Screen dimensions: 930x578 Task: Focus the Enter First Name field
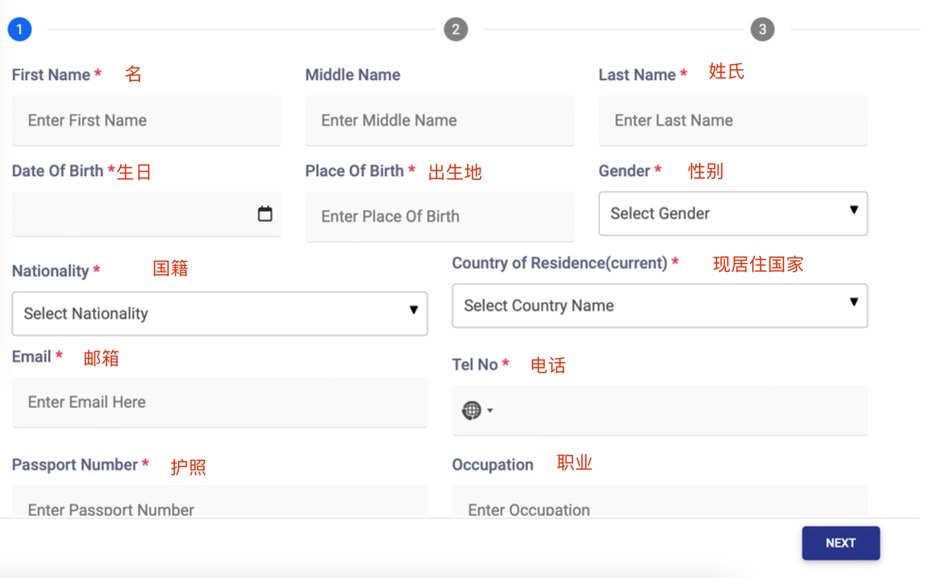coord(146,121)
